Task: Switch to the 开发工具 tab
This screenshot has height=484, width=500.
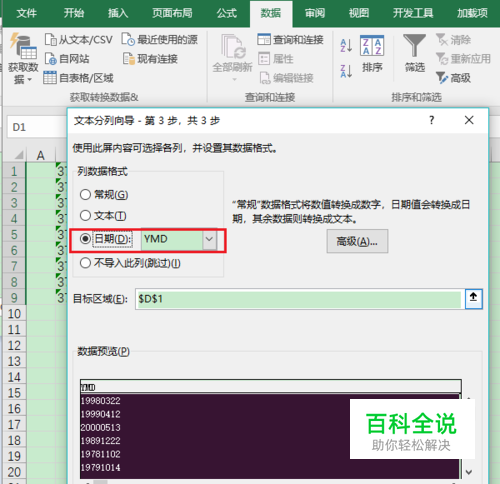Action: click(413, 13)
